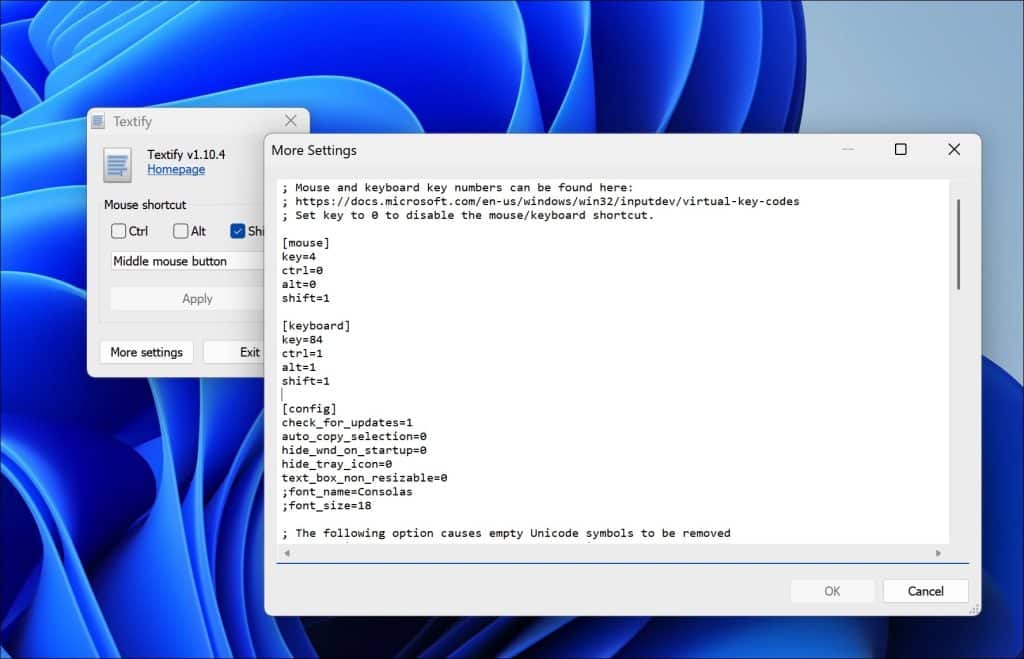Click the vertical scrollbar thumb in settings text
Screen dimensions: 1024x659
[x=958, y=244]
